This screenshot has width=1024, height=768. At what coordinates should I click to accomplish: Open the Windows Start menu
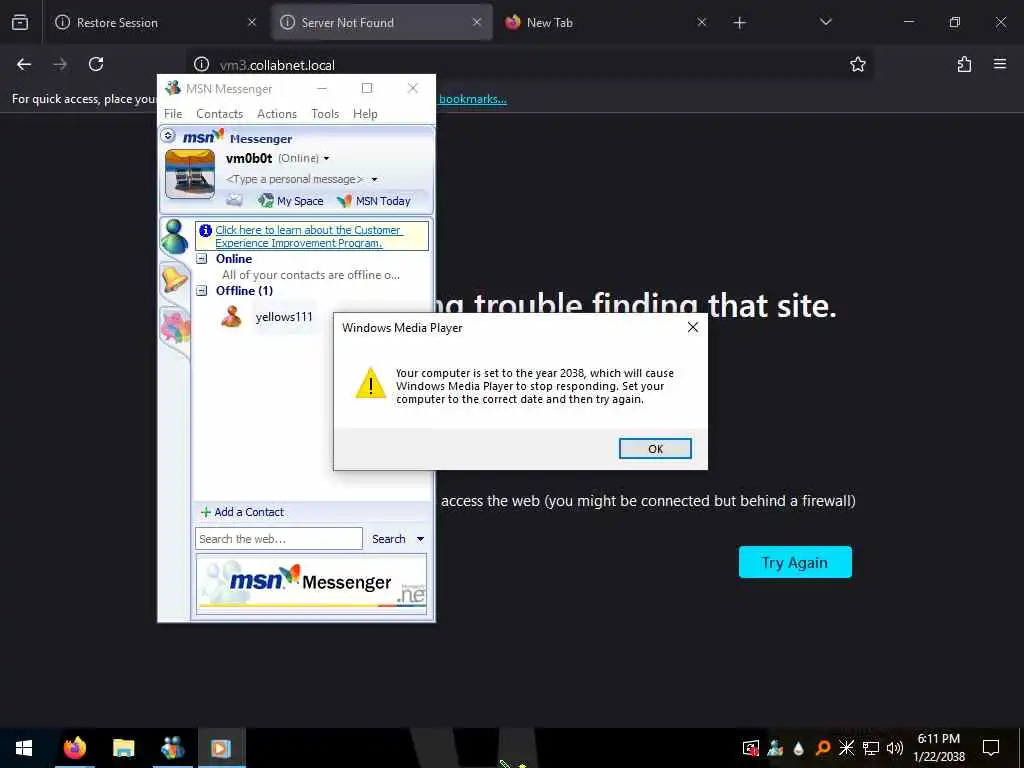click(x=24, y=748)
